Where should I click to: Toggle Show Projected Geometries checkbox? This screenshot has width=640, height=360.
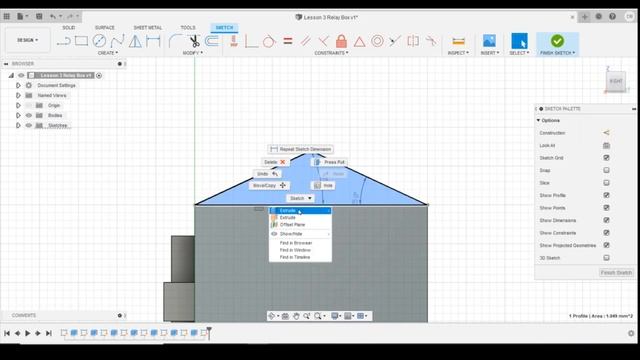pyautogui.click(x=606, y=245)
